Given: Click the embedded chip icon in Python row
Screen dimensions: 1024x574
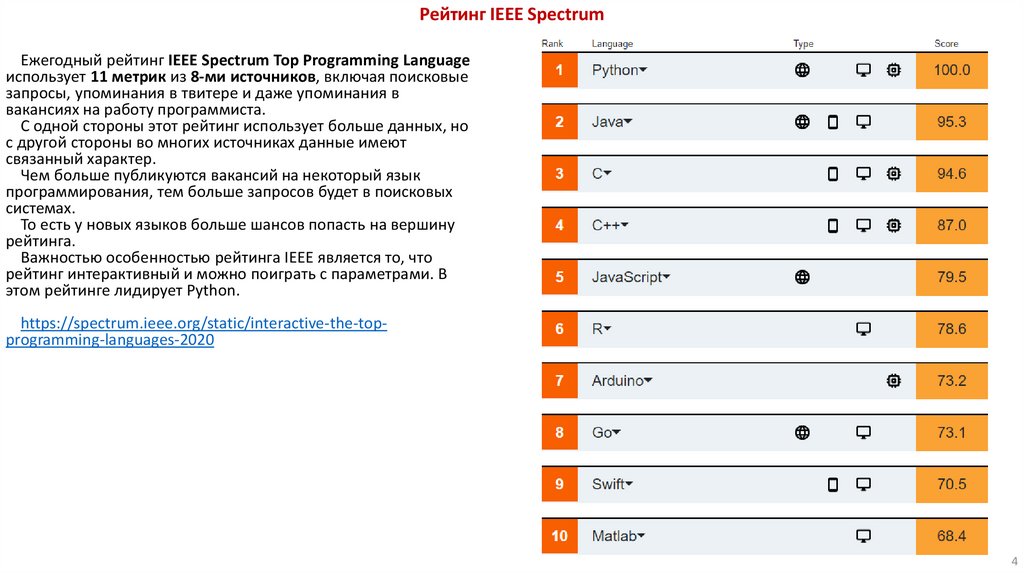Looking at the screenshot, I should pos(894,70).
